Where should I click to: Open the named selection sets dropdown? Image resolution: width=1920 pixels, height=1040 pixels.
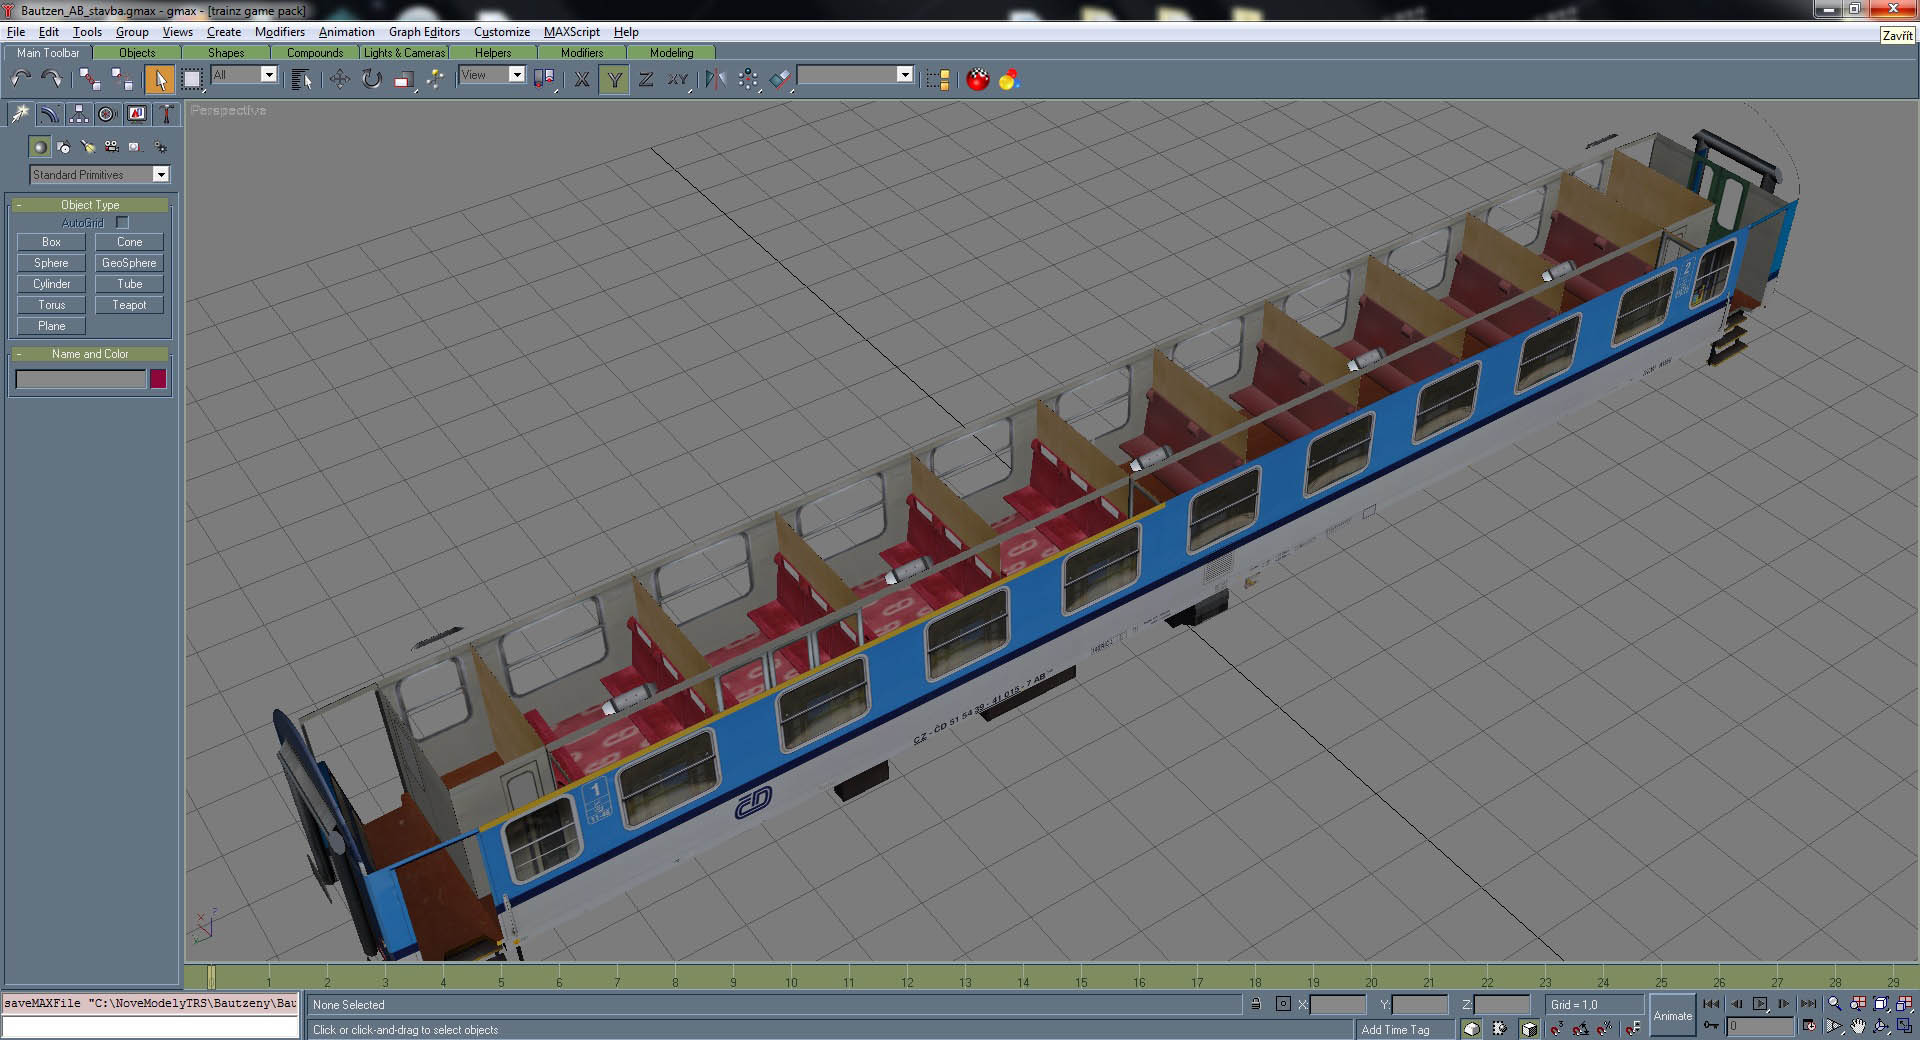point(855,75)
